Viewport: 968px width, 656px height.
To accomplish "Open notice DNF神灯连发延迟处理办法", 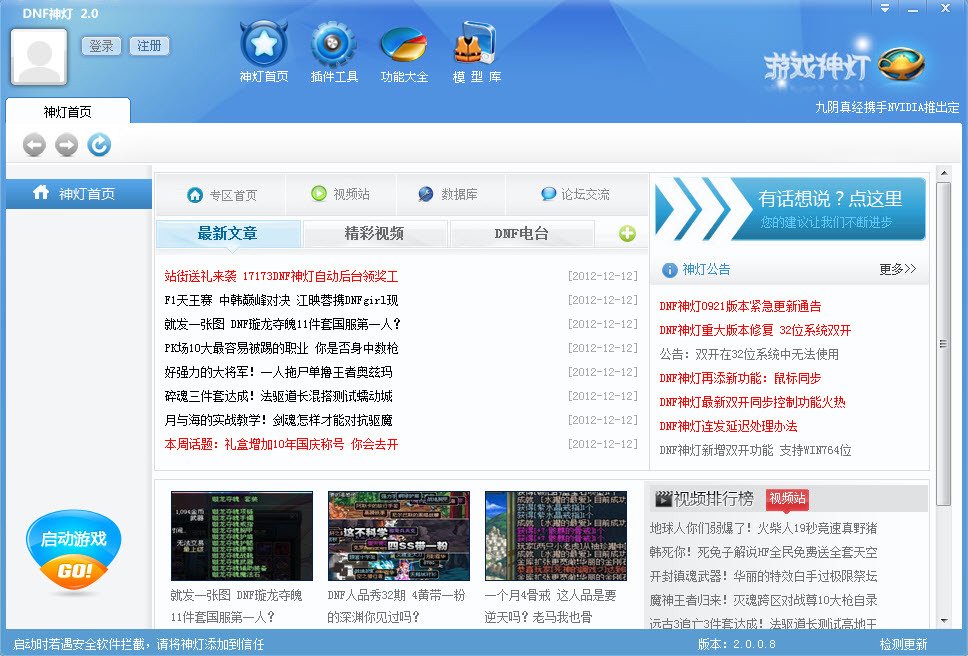I will coord(728,426).
